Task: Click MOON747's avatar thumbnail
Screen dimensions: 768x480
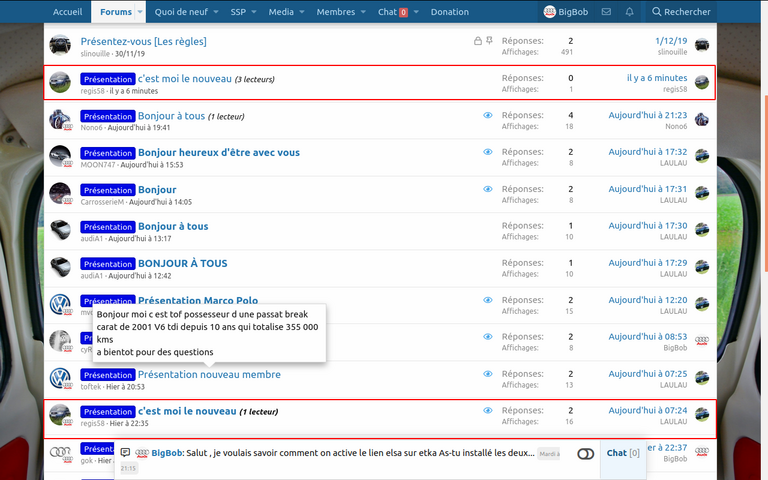Action: (60, 156)
